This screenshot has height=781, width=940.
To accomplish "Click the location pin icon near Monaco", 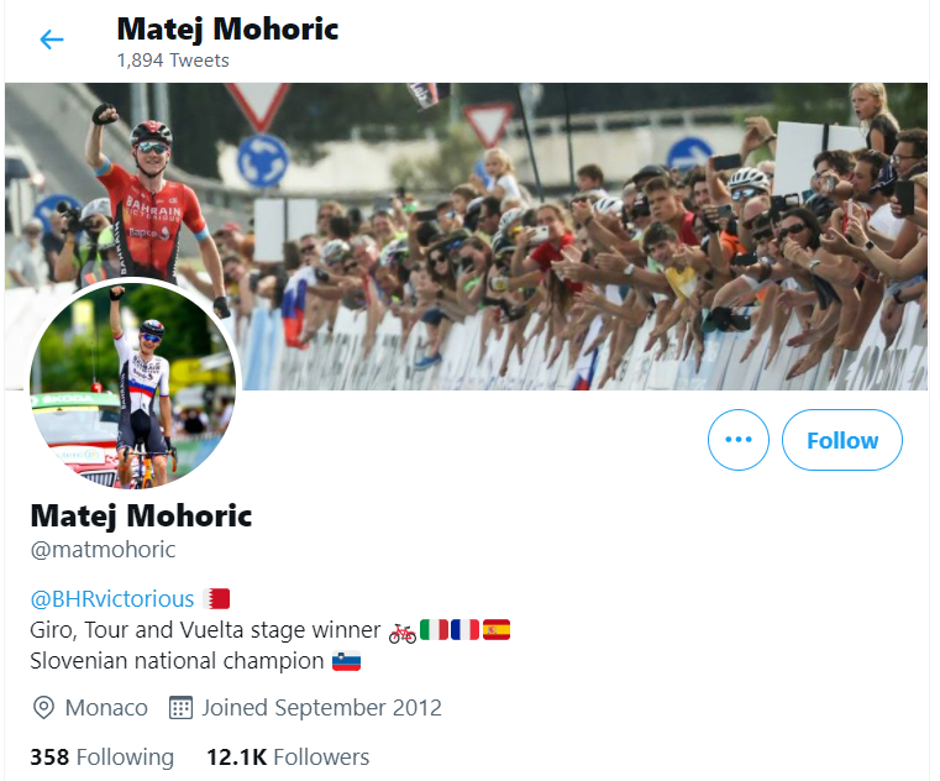I will (x=42, y=708).
